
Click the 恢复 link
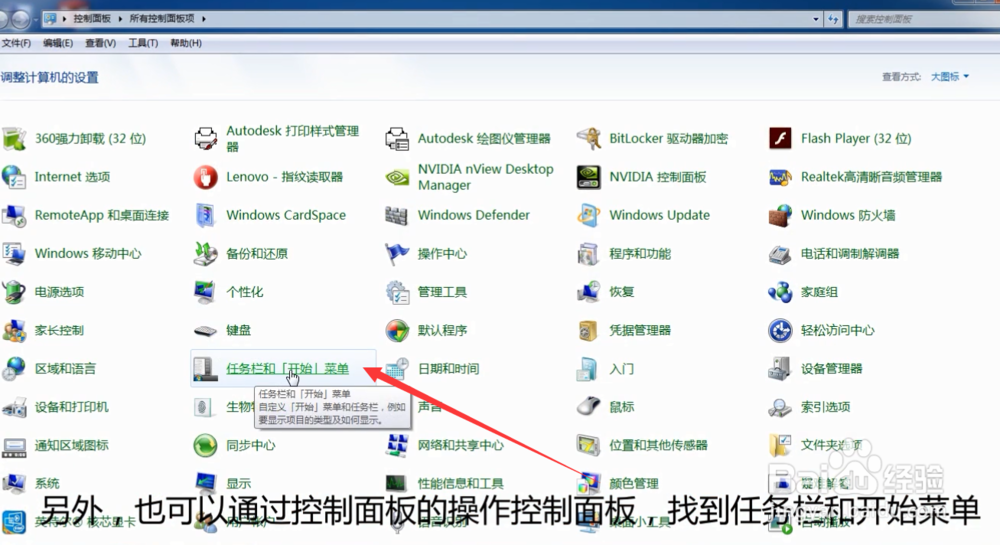621,292
